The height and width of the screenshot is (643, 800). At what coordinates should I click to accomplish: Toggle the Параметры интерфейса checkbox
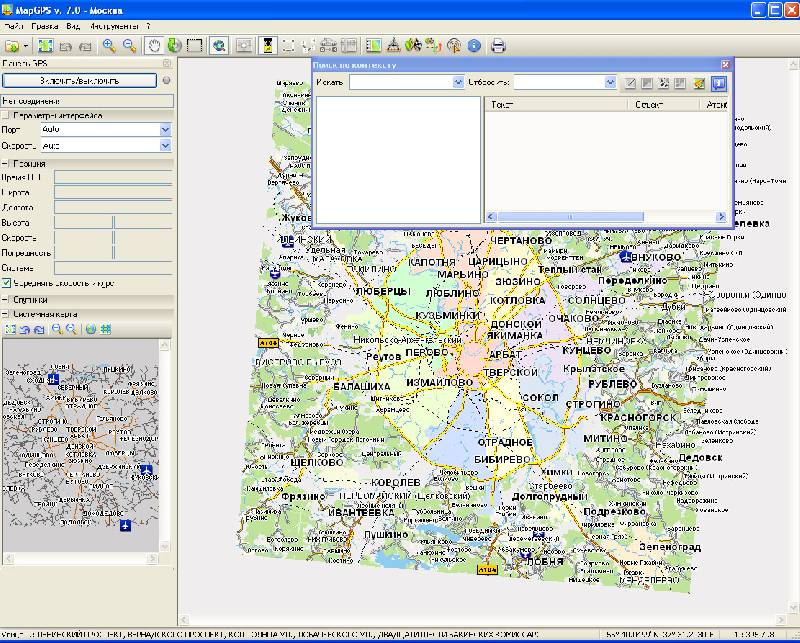click(x=5, y=115)
